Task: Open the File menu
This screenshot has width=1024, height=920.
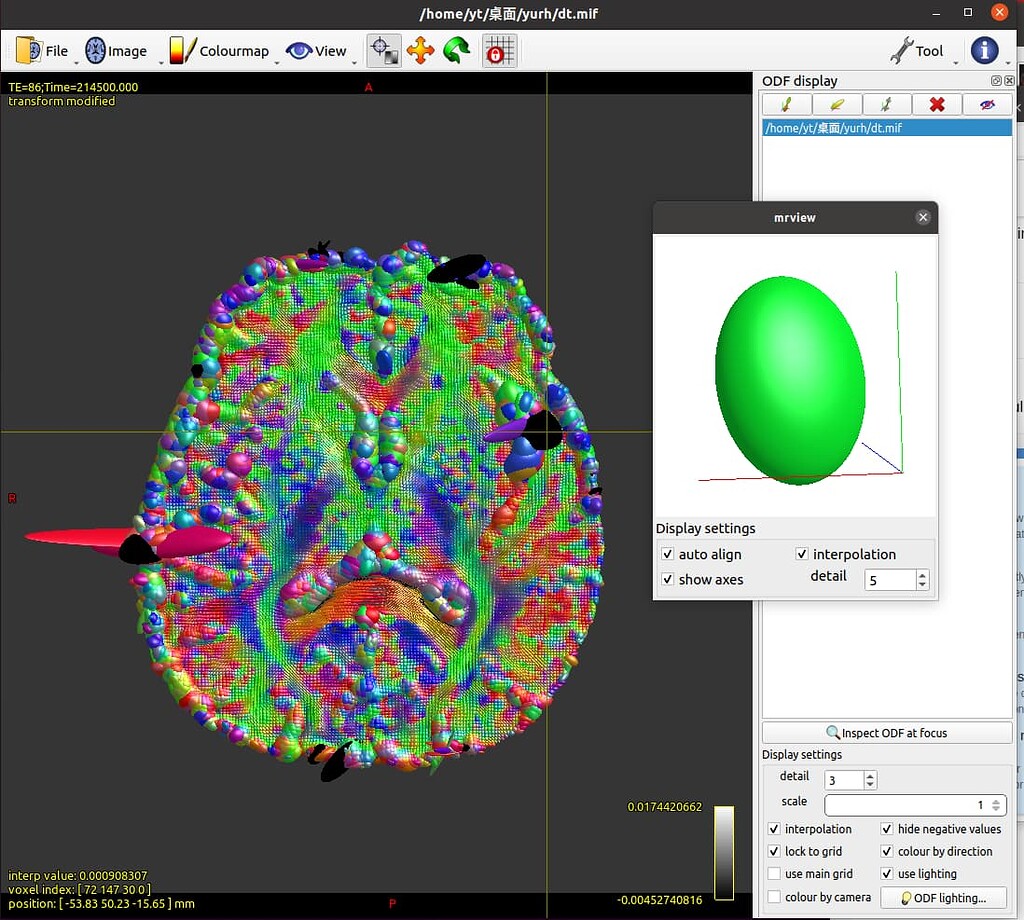Action: (x=43, y=51)
